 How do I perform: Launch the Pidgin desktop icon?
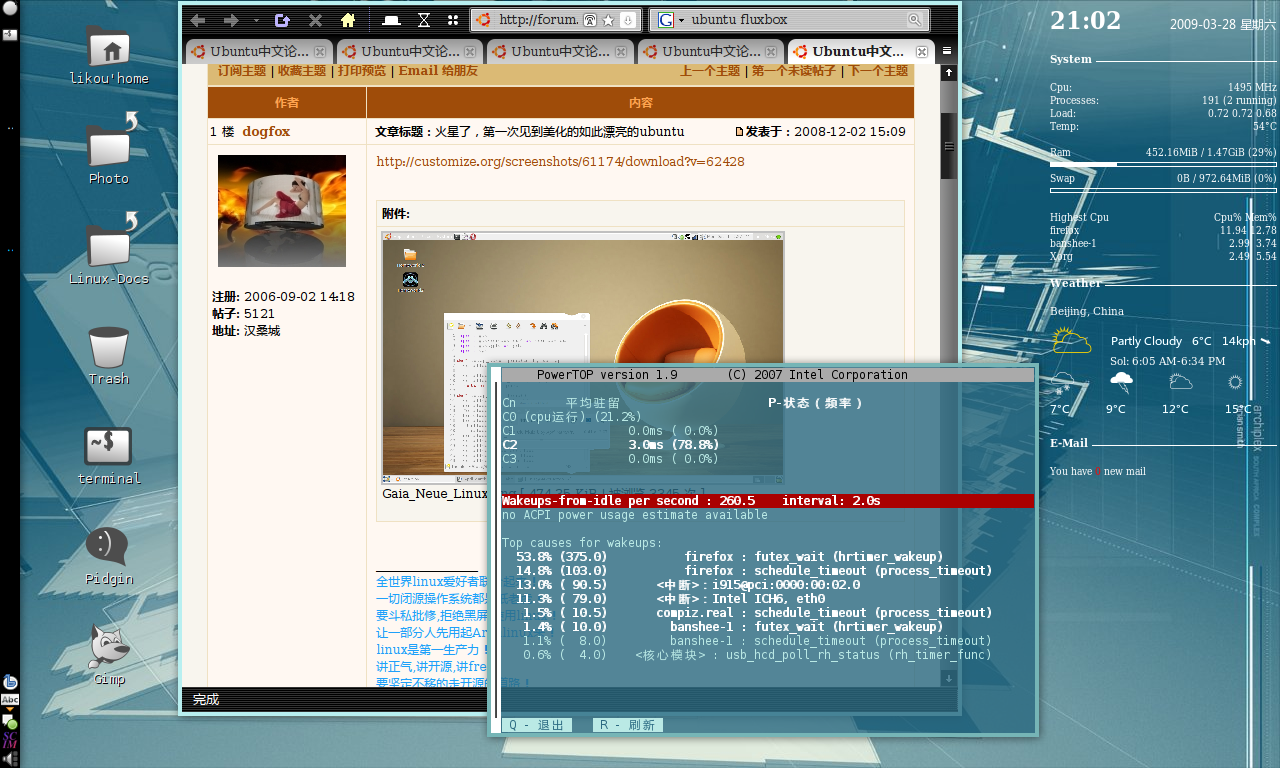pos(109,555)
